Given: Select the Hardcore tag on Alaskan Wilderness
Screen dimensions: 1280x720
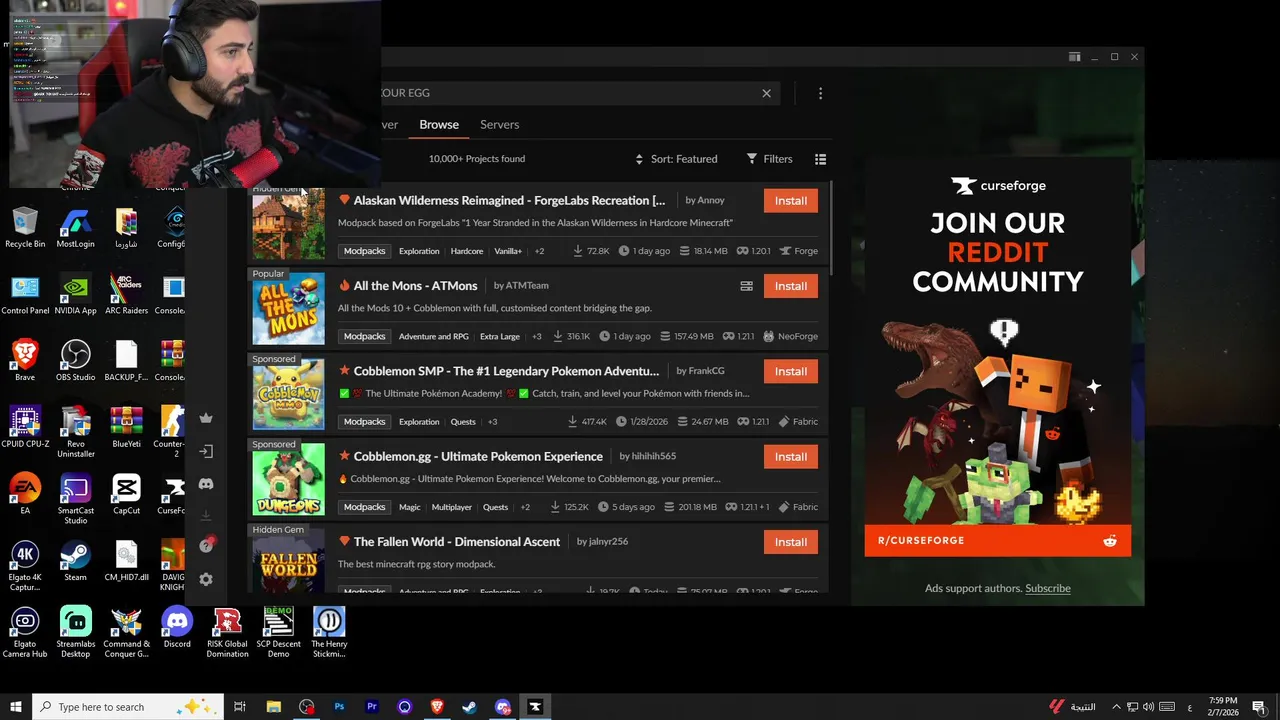Looking at the screenshot, I should click(467, 251).
